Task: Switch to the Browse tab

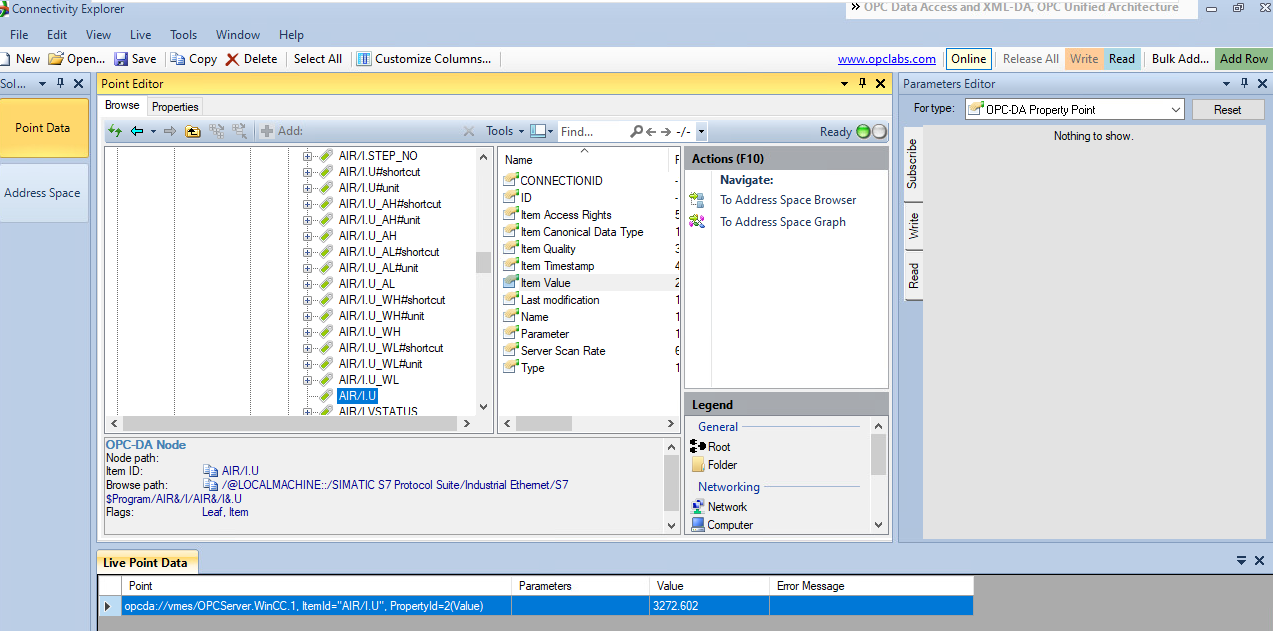Action: (x=122, y=105)
